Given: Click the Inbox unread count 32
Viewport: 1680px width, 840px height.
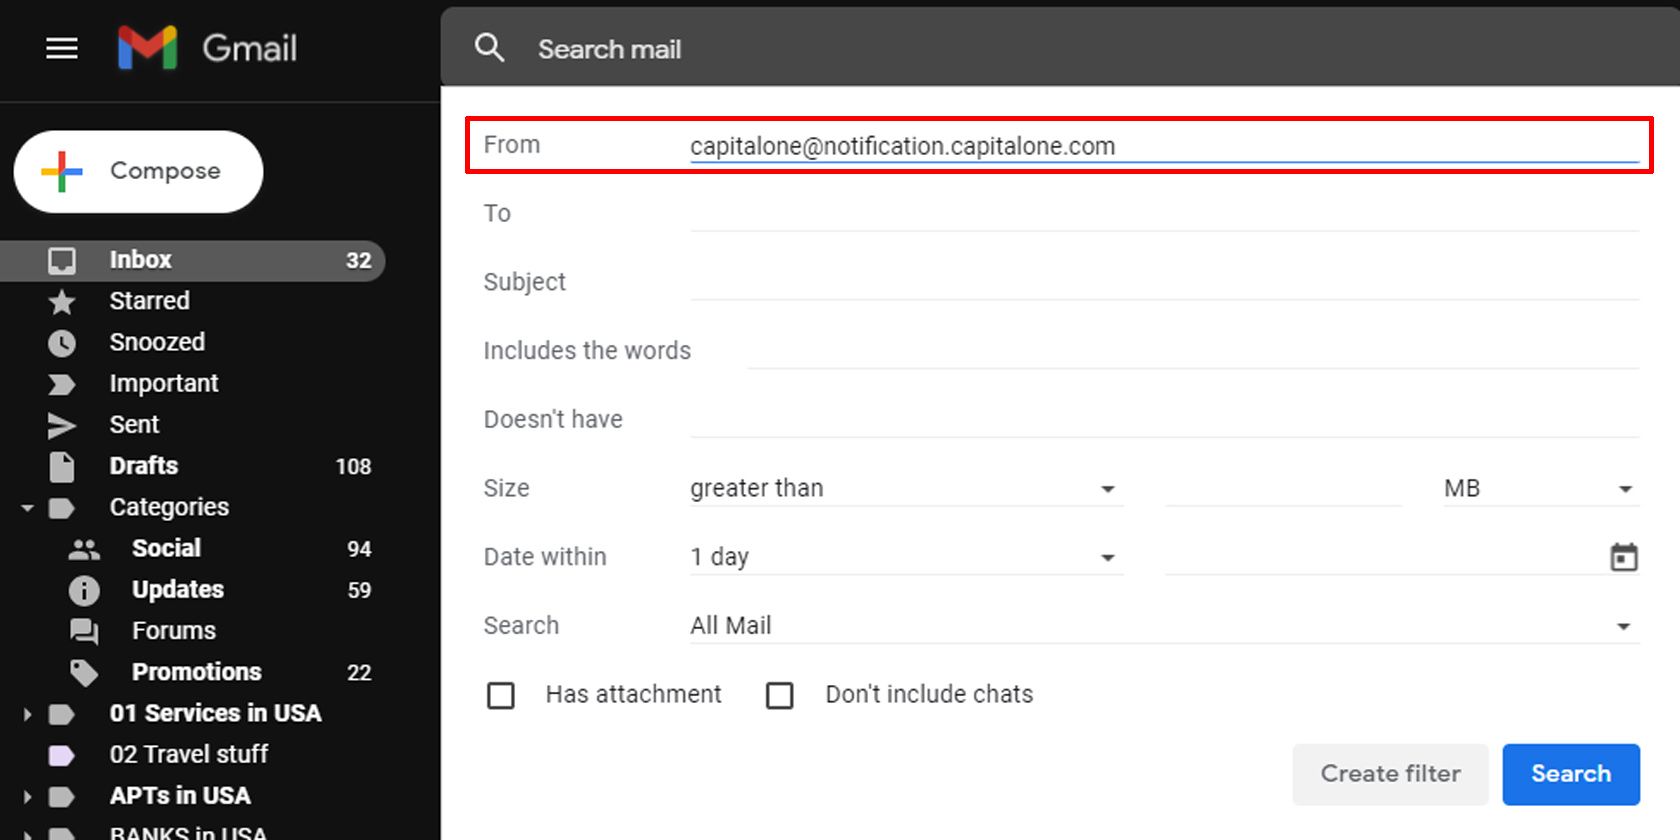Looking at the screenshot, I should click(x=358, y=261).
